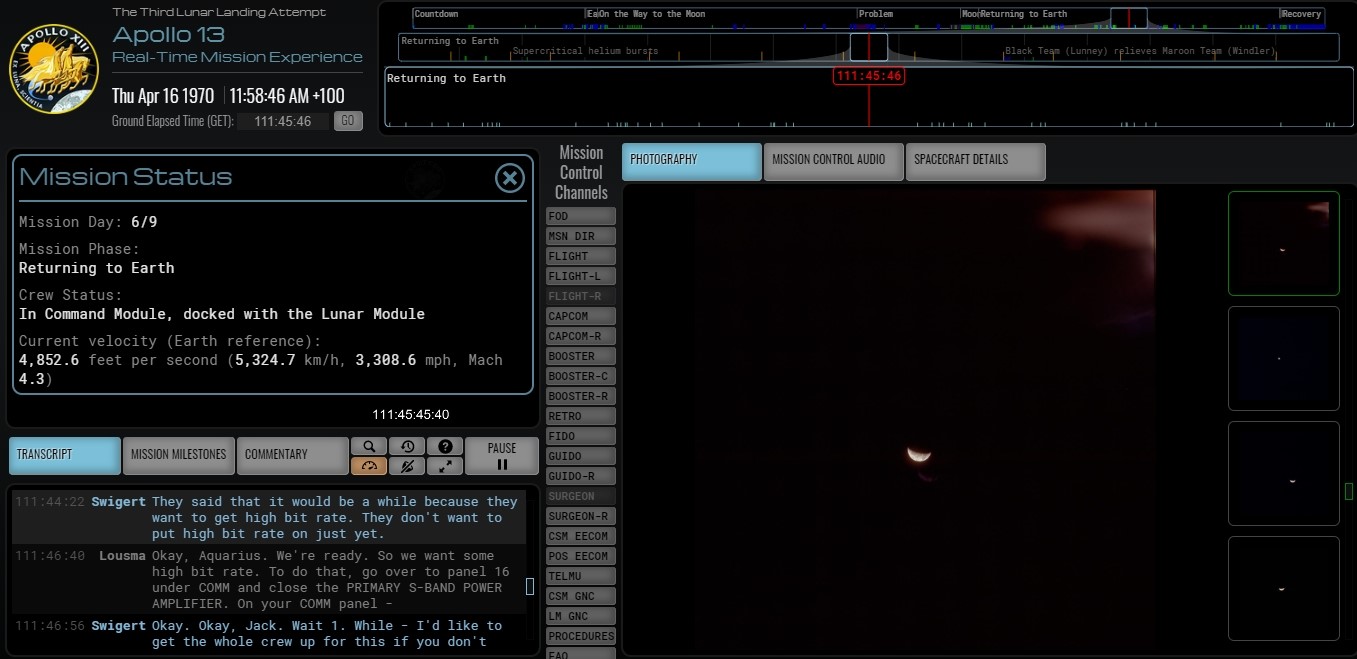Screen dimensions: 1357x659
Task: Close the Mission Status panel
Action: tap(510, 178)
